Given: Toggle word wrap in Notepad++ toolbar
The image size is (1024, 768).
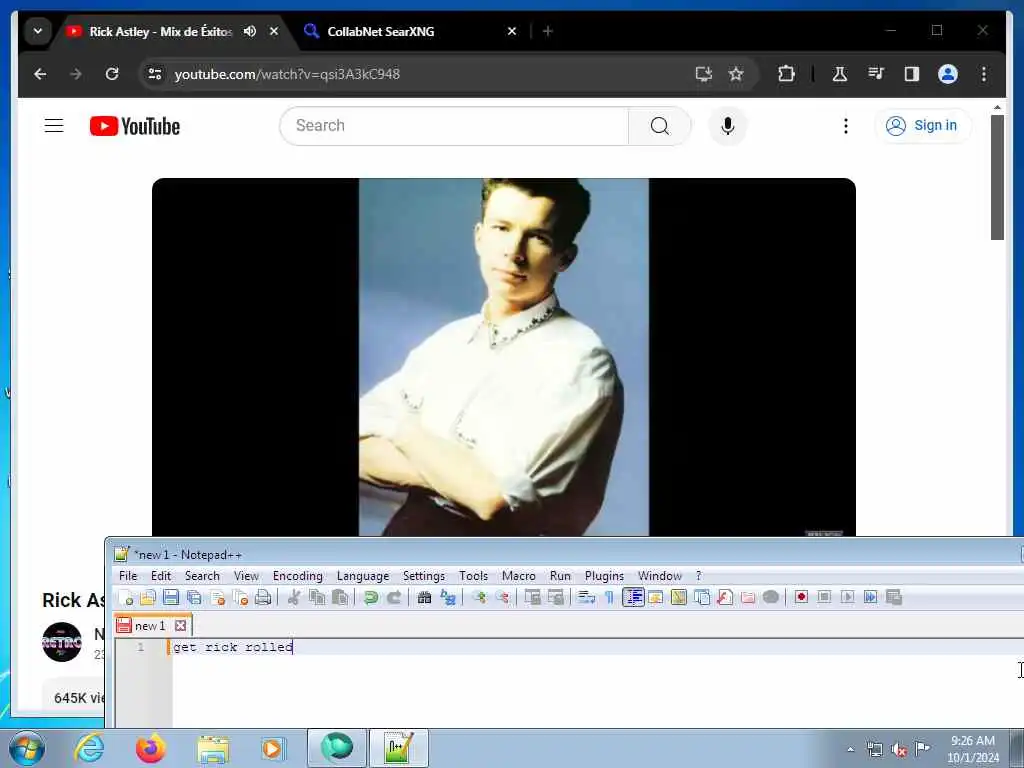Looking at the screenshot, I should click(x=586, y=598).
